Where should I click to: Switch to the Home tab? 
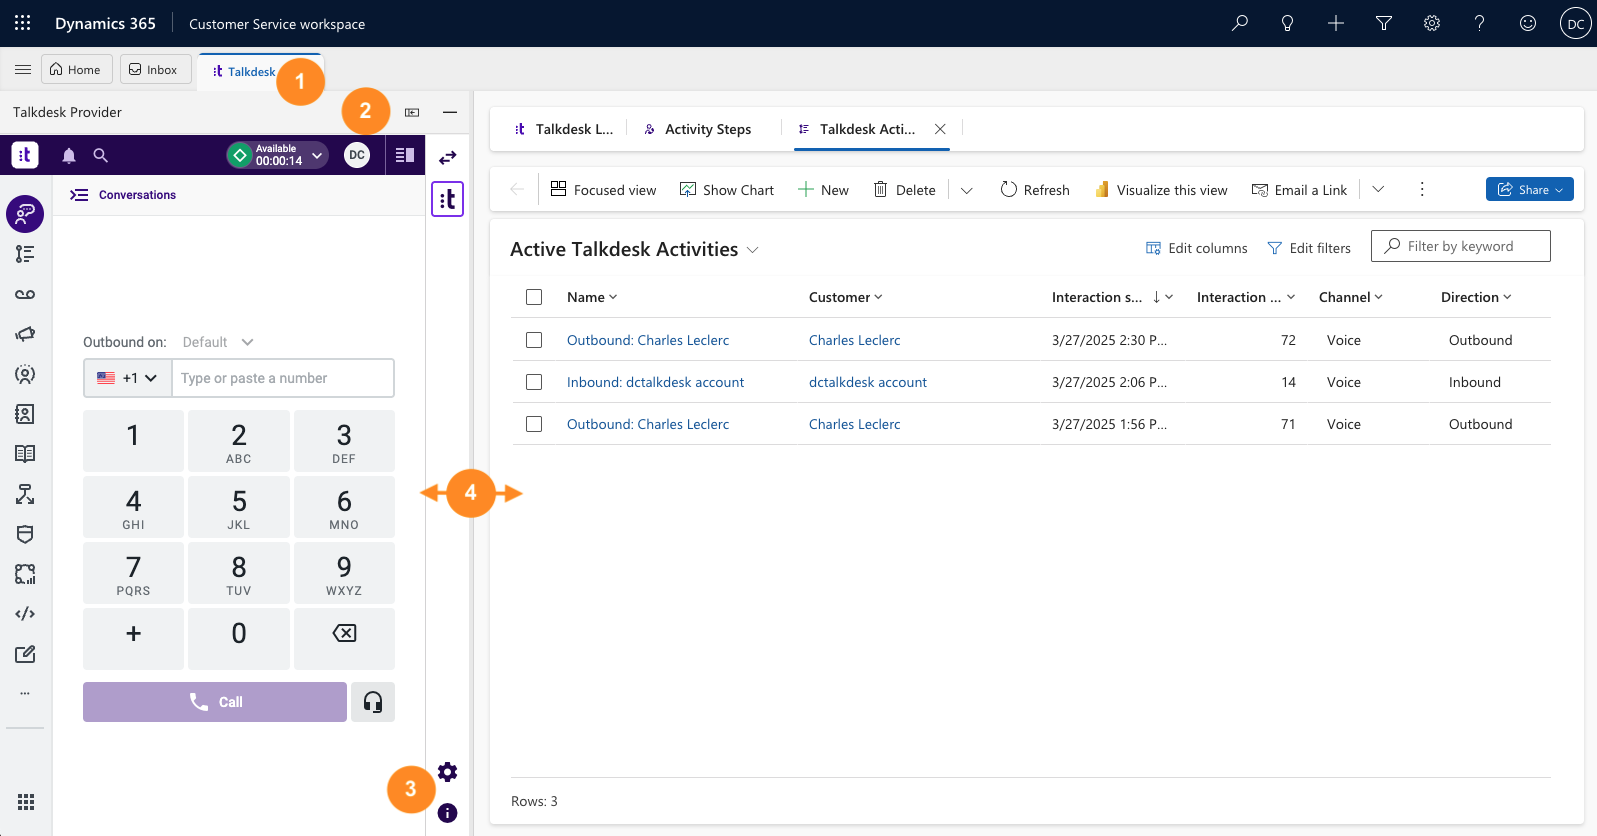(76, 69)
